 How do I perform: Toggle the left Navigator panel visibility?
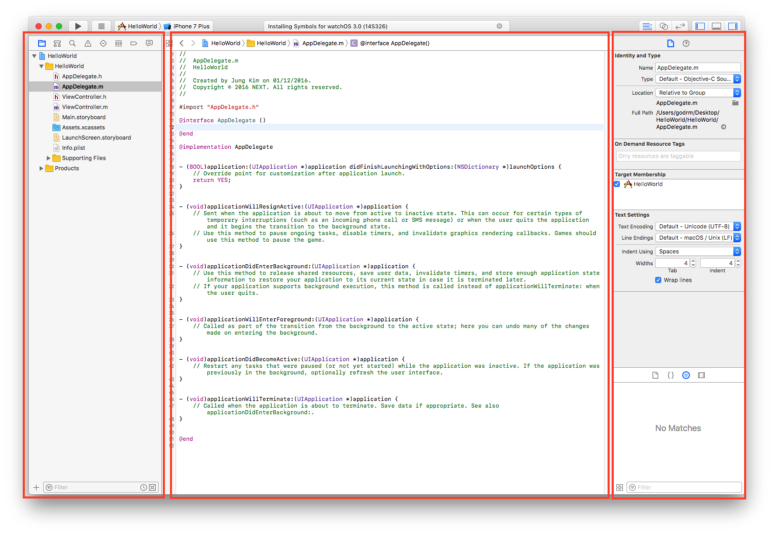[x=700, y=26]
